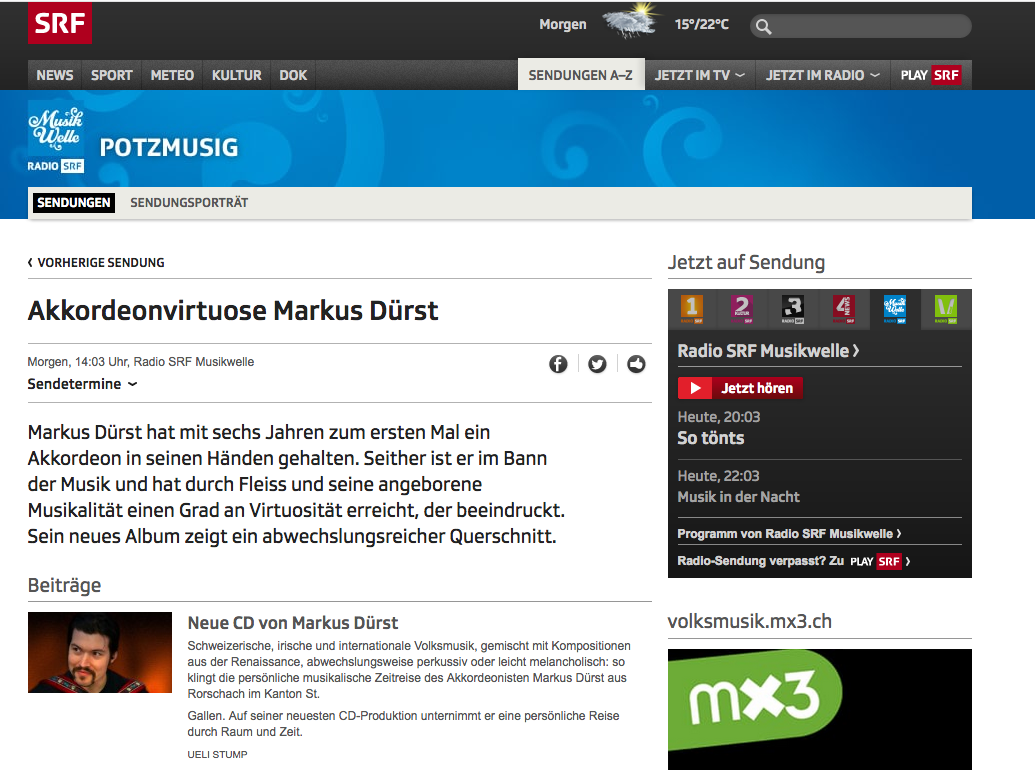The image size is (1035, 770).
Task: Click the Morgen weather label
Action: pos(562,24)
